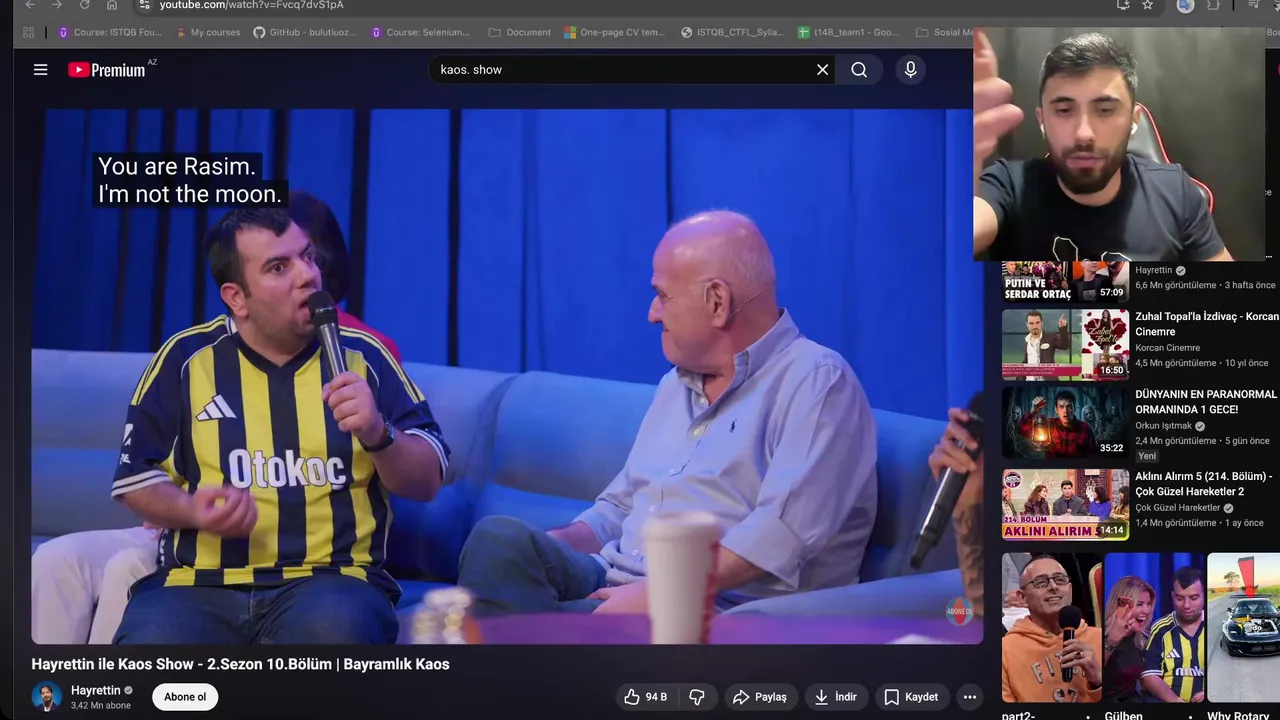Click the channel watermark in video corner

[x=959, y=611]
